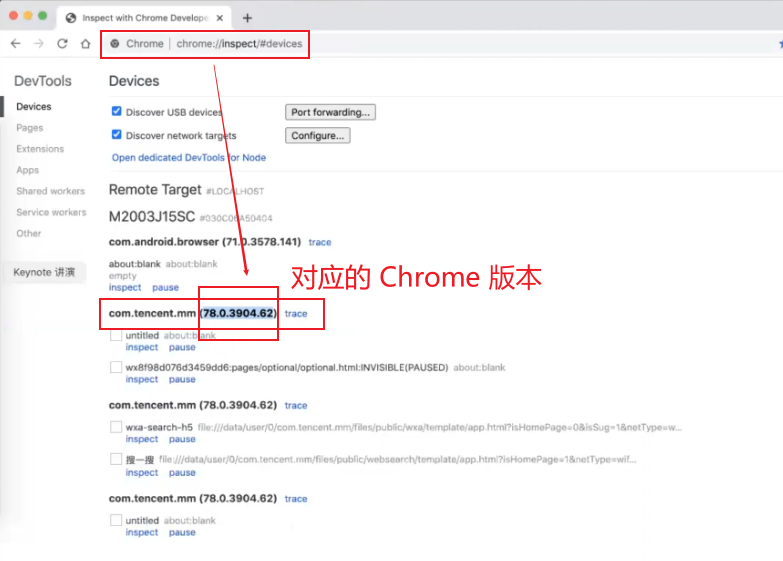Viewport: 783px width, 561px height.
Task: Toggle Discover USB devices checkbox
Action: click(116, 111)
